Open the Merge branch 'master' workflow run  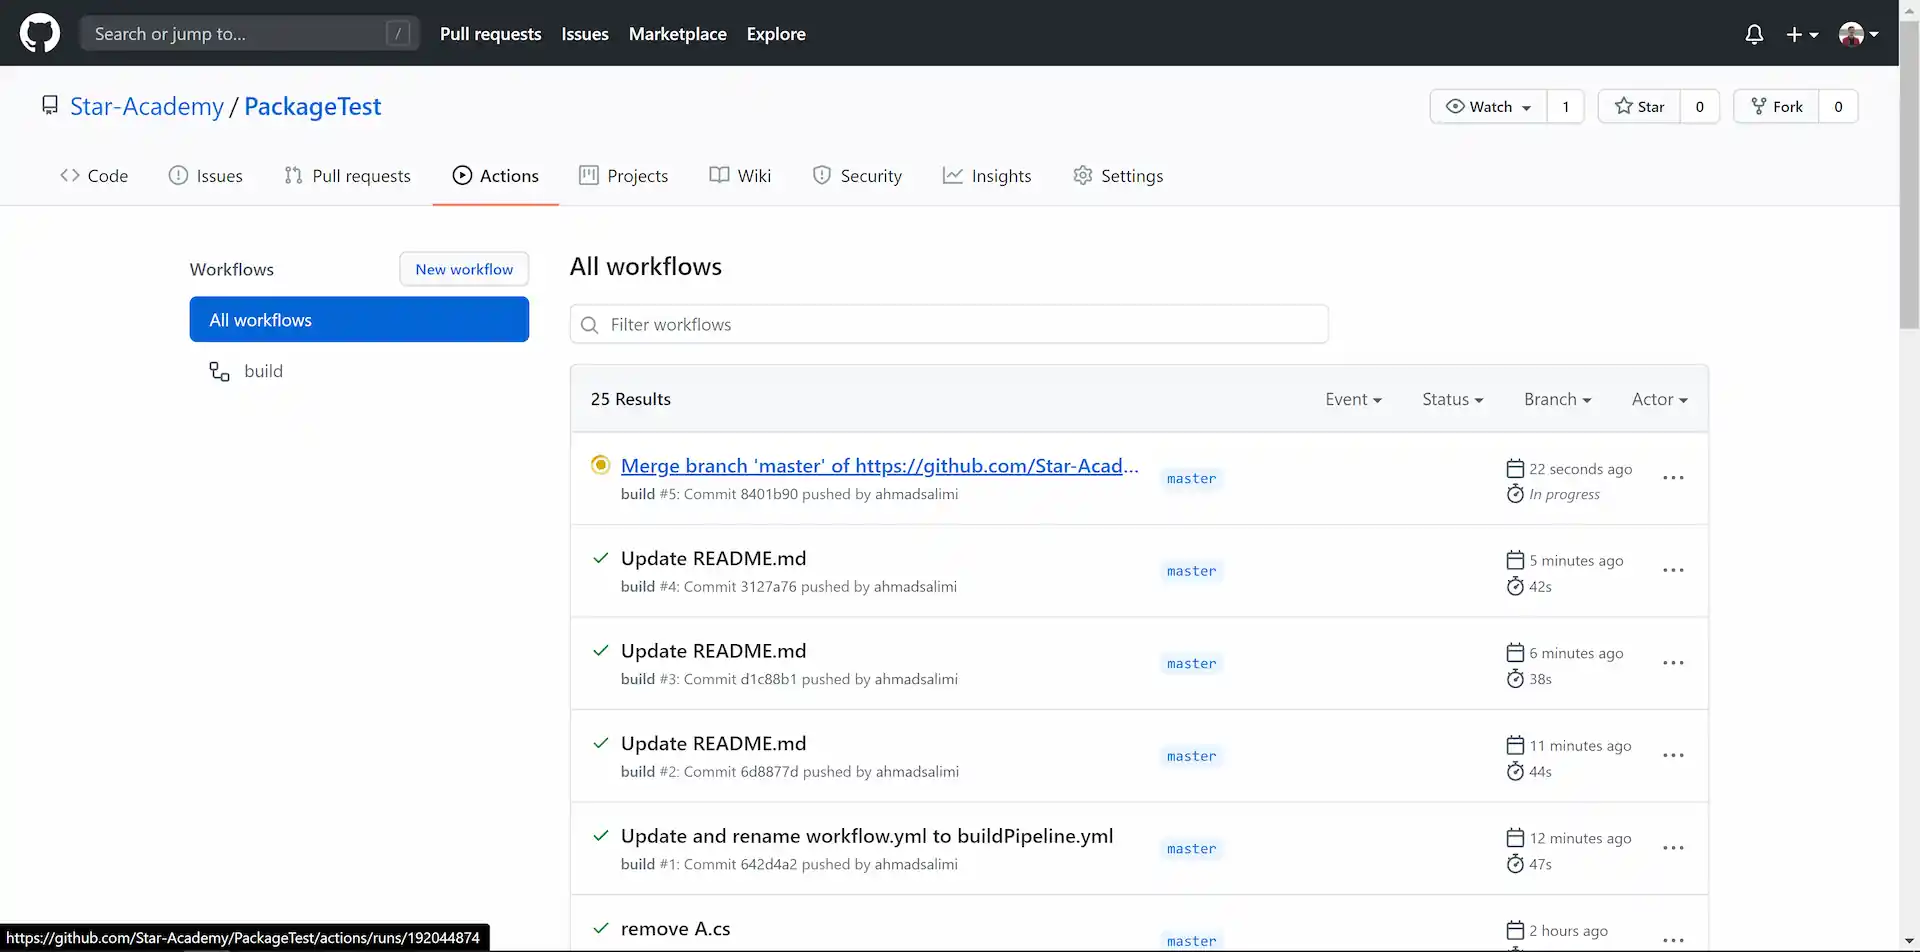[879, 466]
